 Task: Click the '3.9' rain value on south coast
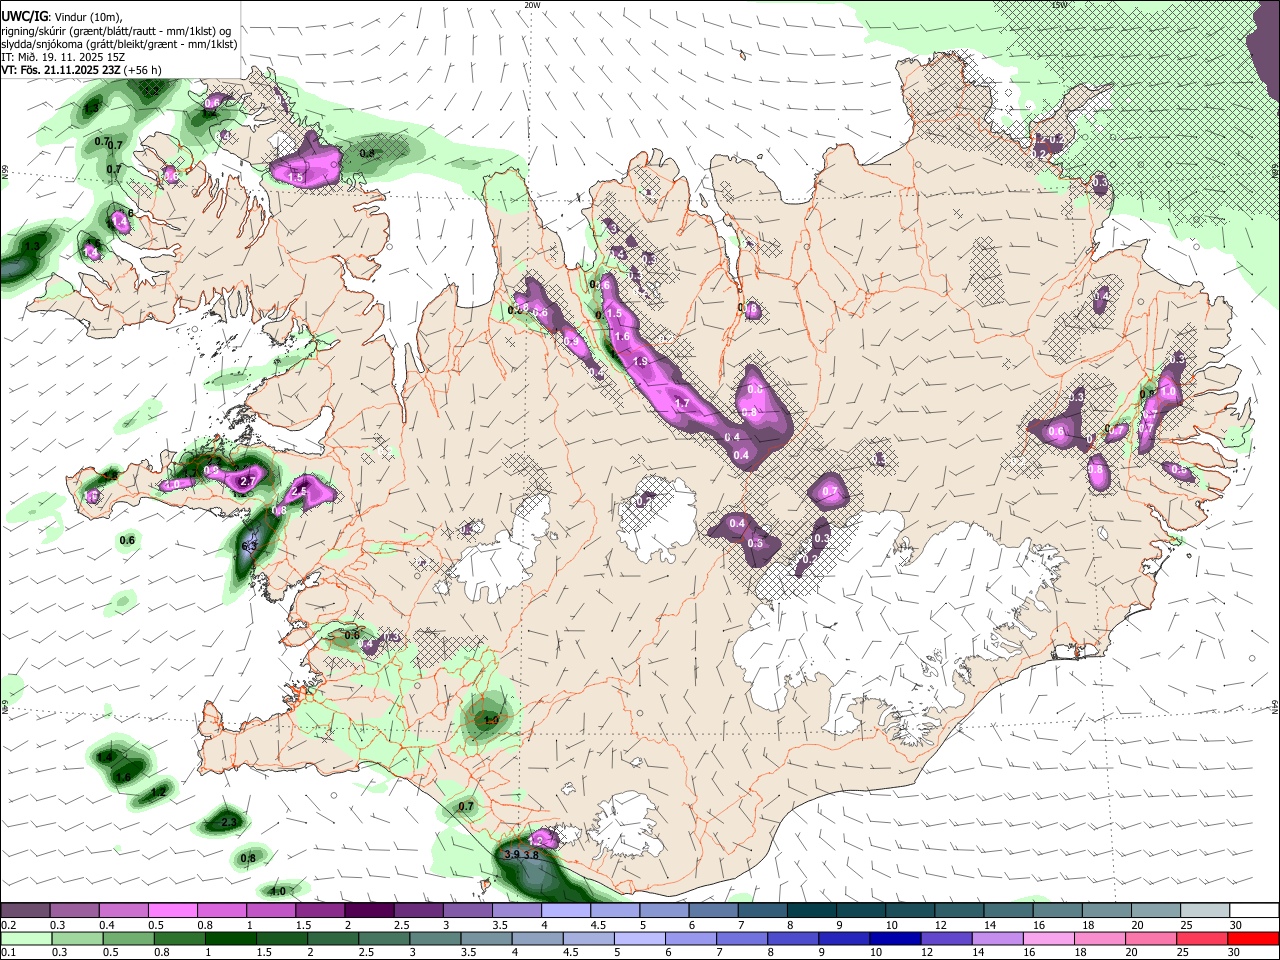(512, 854)
